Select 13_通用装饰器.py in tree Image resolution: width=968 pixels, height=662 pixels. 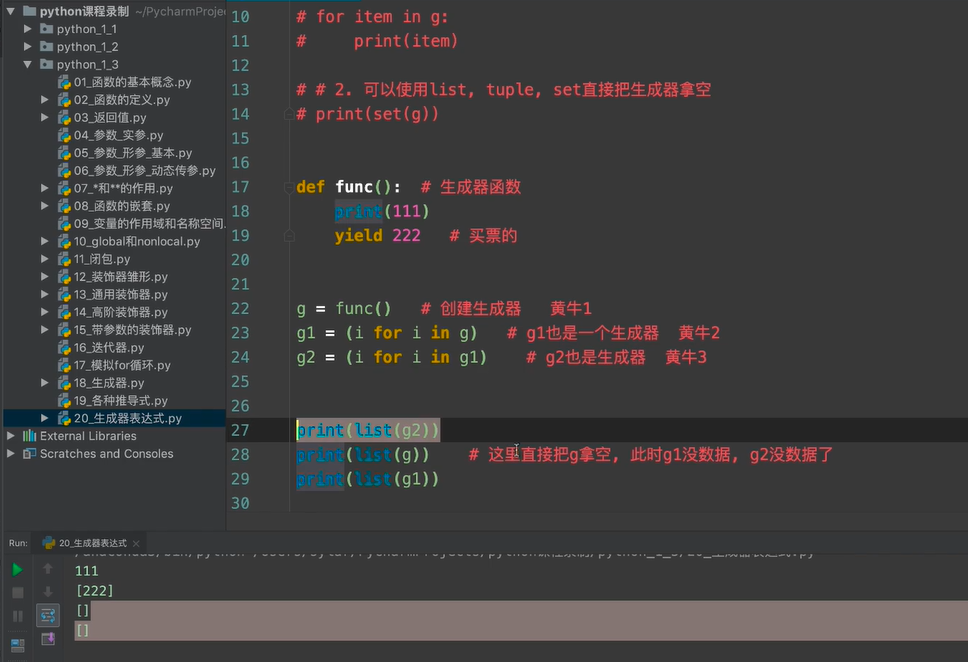[x=120, y=295]
